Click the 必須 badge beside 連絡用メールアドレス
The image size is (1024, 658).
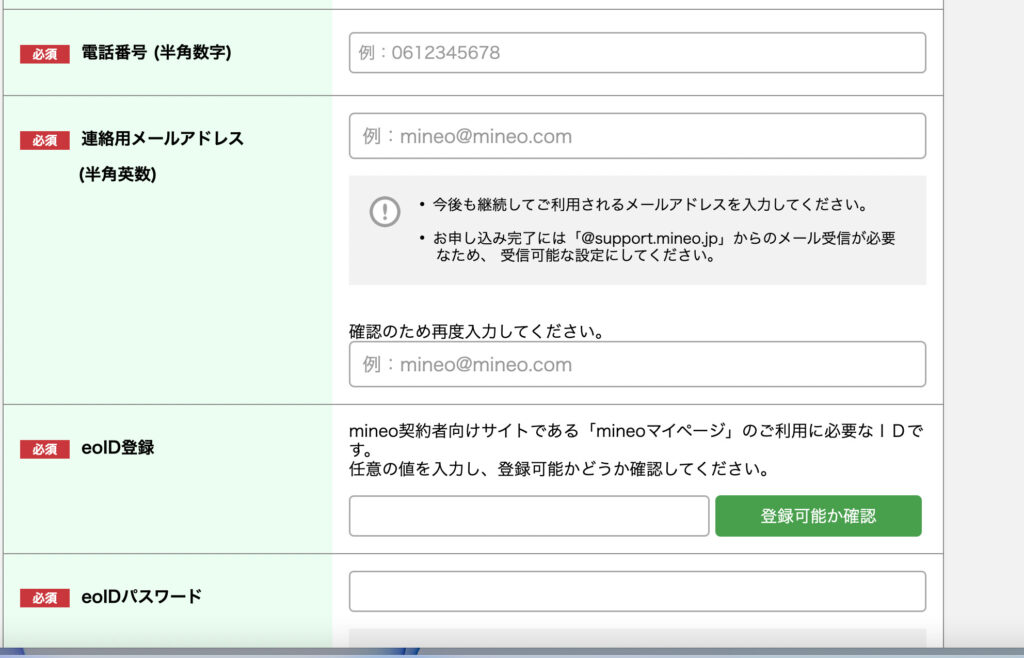(44, 140)
